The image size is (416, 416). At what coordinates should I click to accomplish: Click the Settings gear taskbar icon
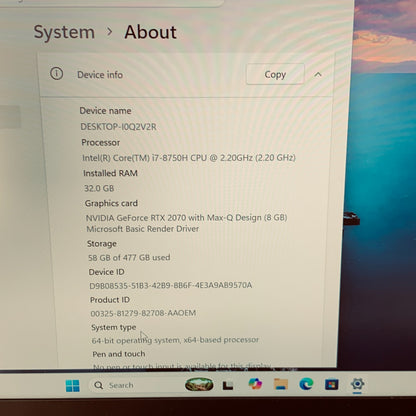[357, 384]
